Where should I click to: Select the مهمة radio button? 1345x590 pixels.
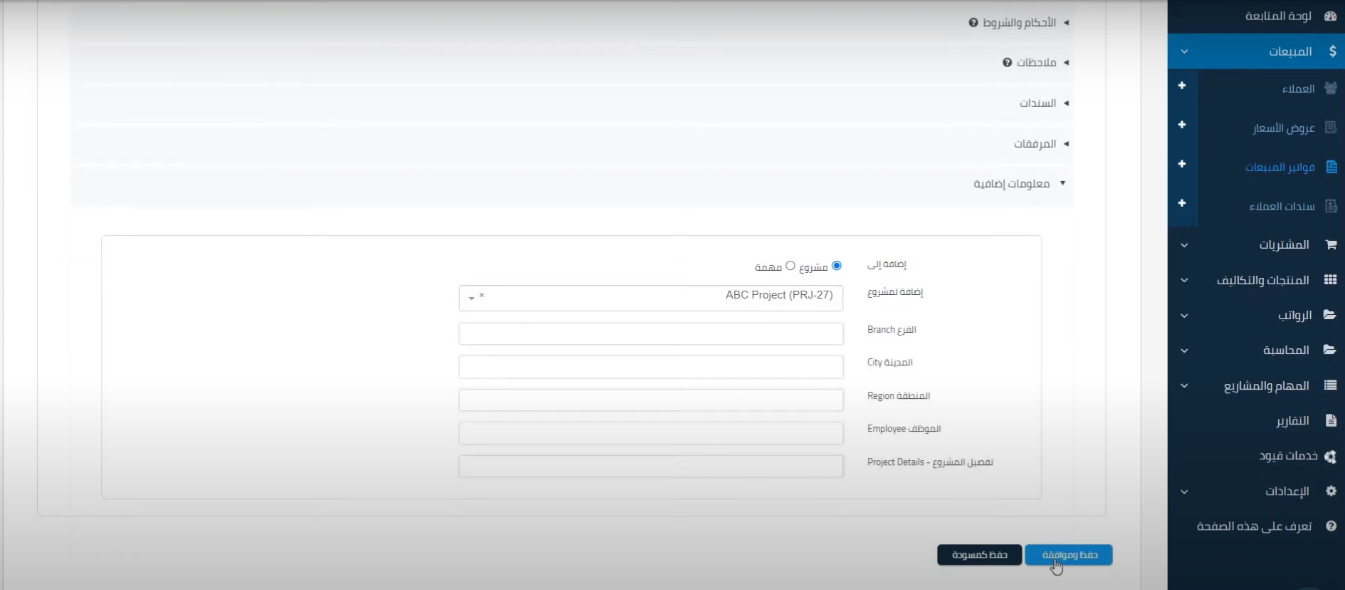coord(790,266)
